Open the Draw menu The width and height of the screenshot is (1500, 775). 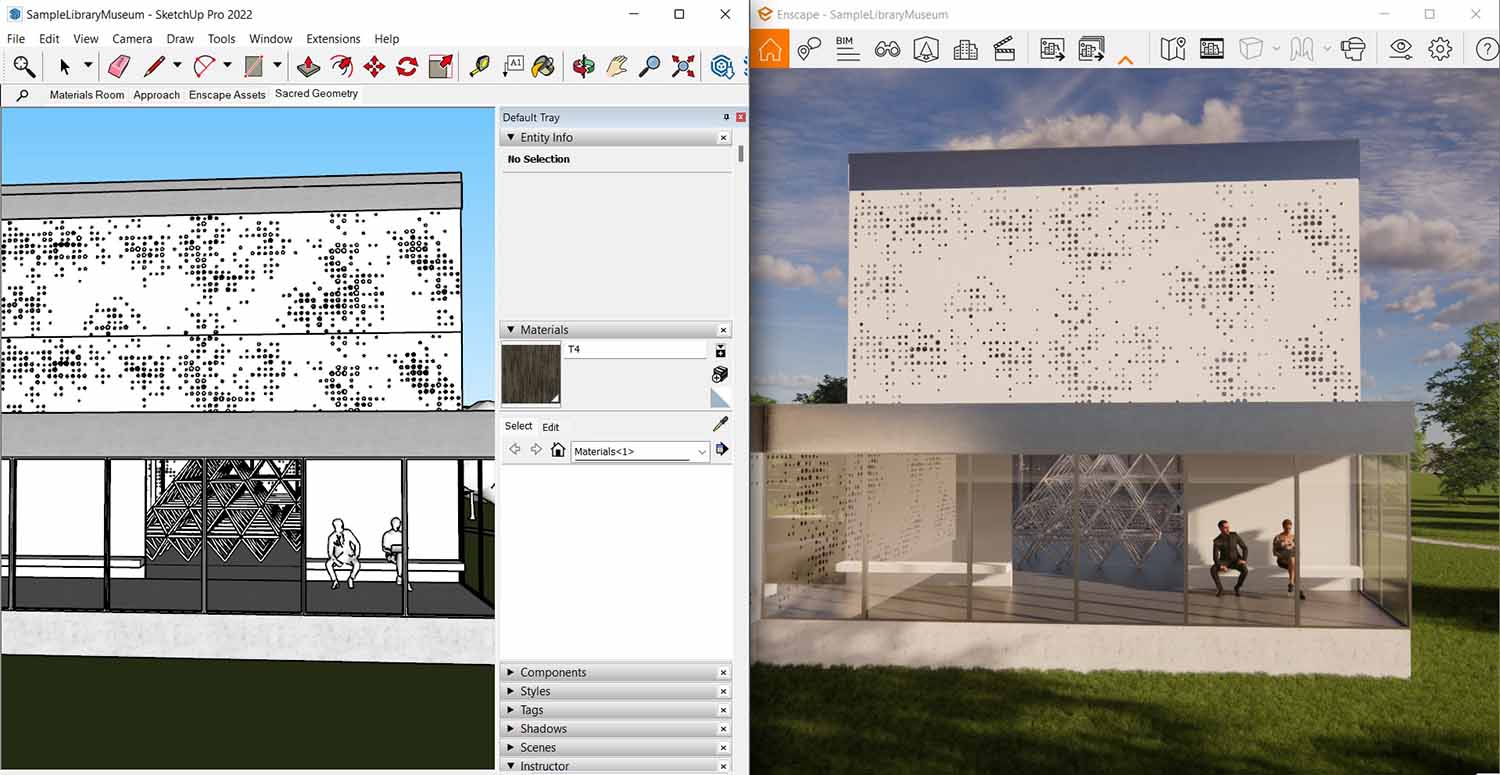coord(180,39)
